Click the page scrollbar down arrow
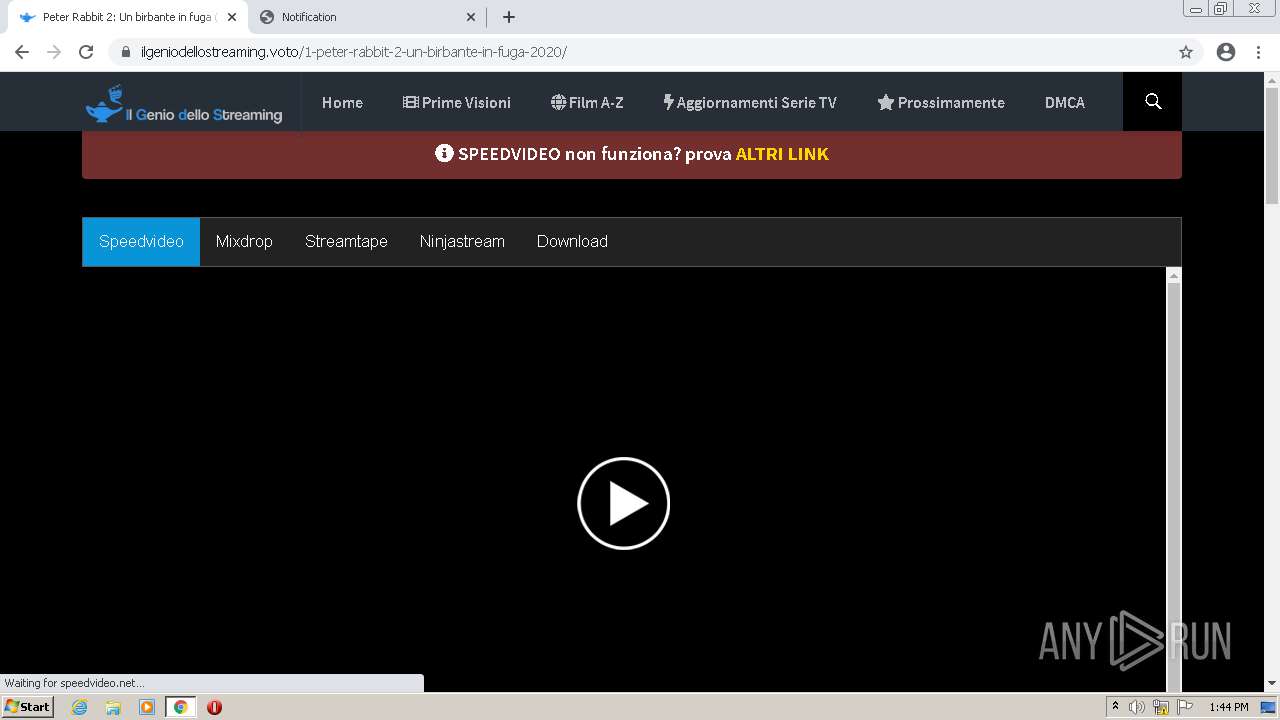 pos(1272,684)
